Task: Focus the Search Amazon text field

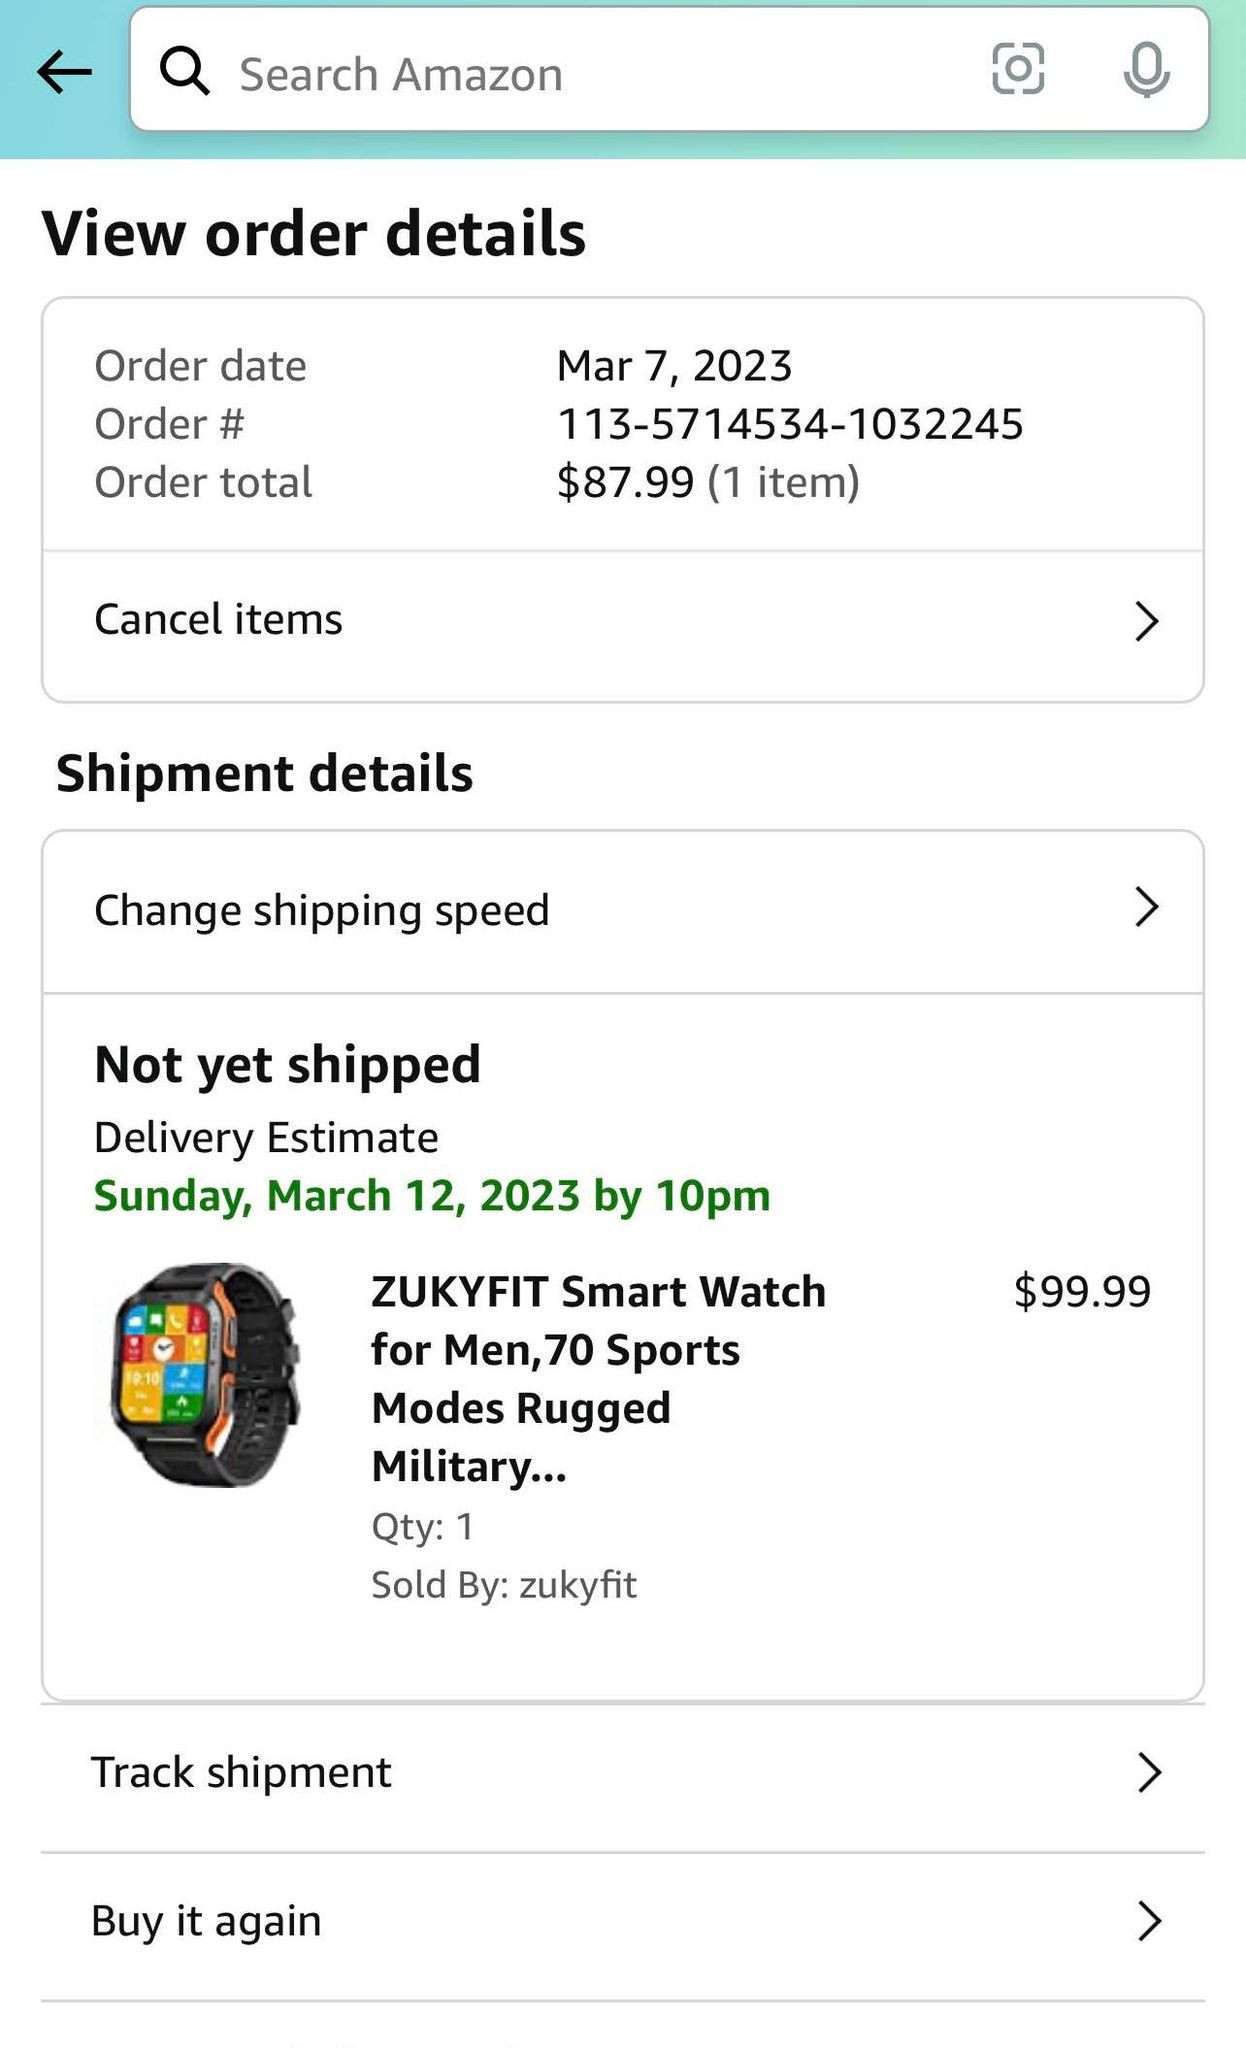Action: tap(580, 74)
